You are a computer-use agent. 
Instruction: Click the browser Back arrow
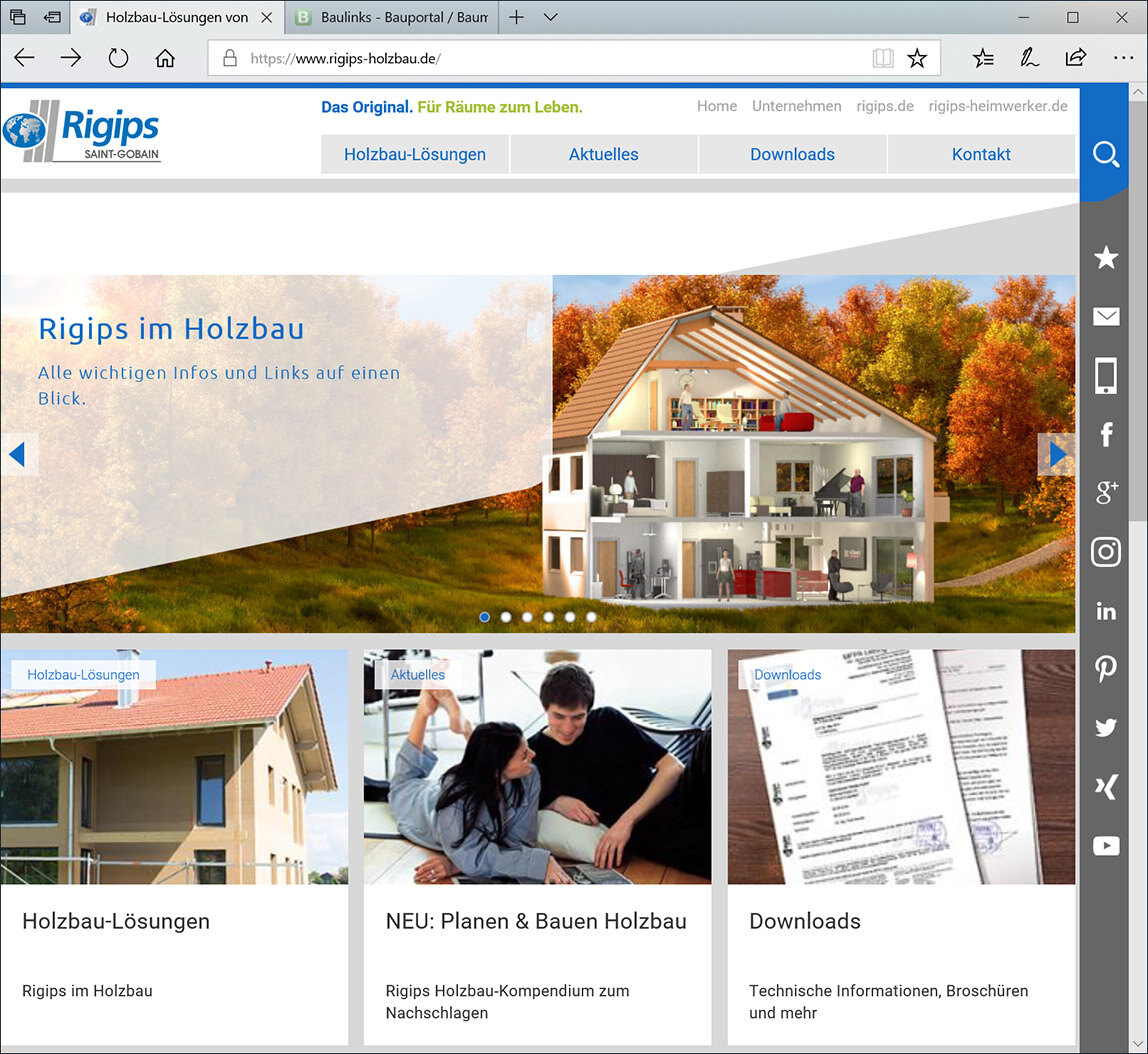(x=24, y=58)
